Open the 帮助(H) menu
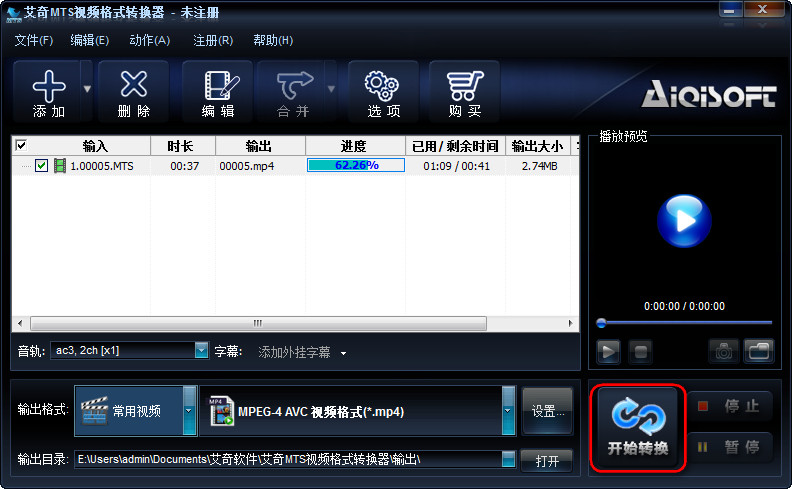 273,40
